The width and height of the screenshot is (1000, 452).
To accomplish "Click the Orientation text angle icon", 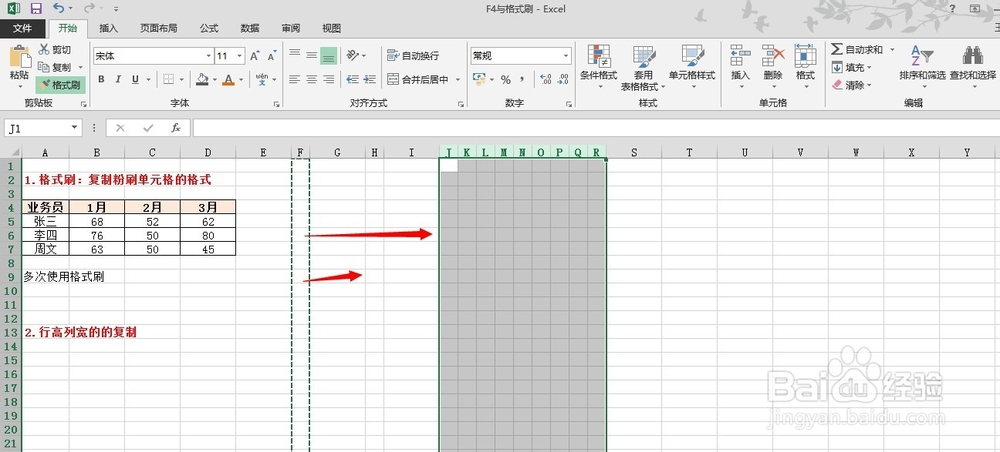I will pyautogui.click(x=353, y=55).
